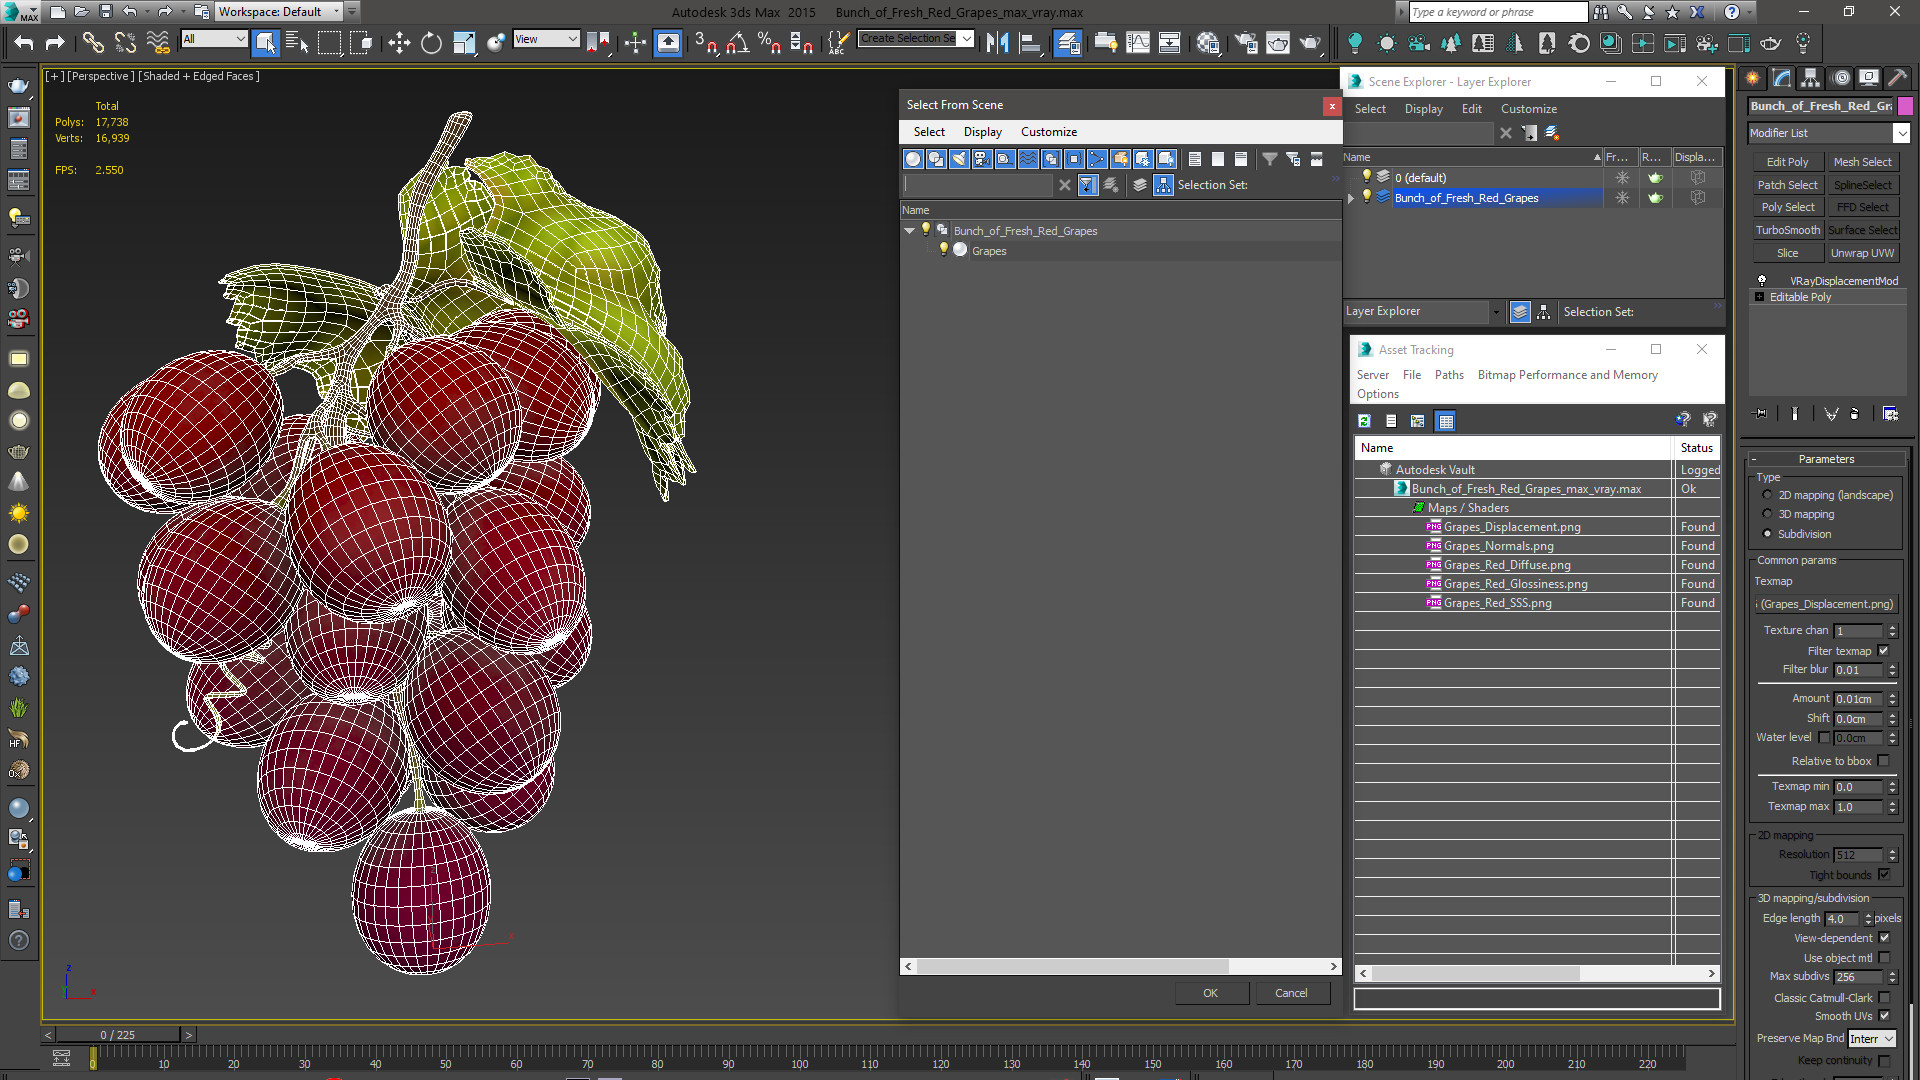The image size is (1920, 1080).
Task: Open the Preserve Map Bnd dropdown
Action: point(1871,1039)
